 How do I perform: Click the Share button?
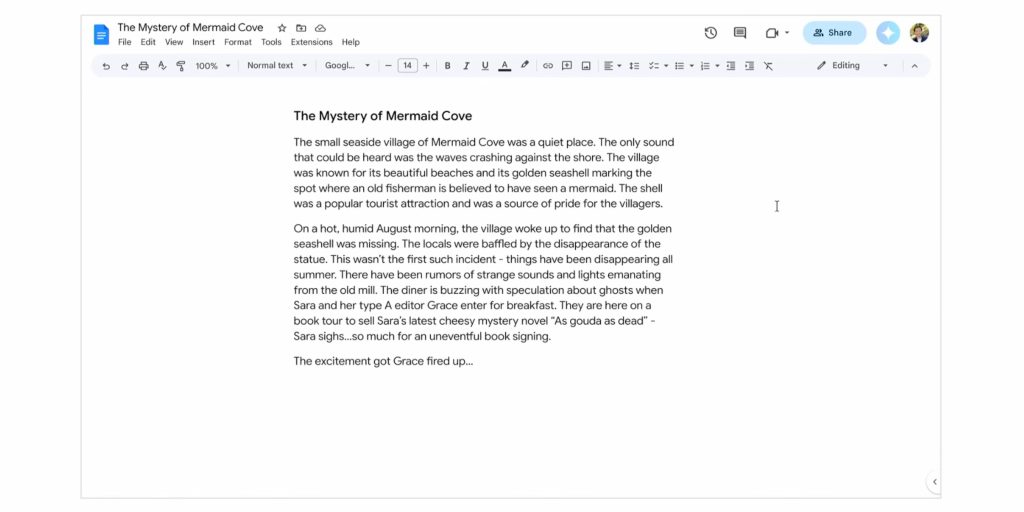[833, 33]
